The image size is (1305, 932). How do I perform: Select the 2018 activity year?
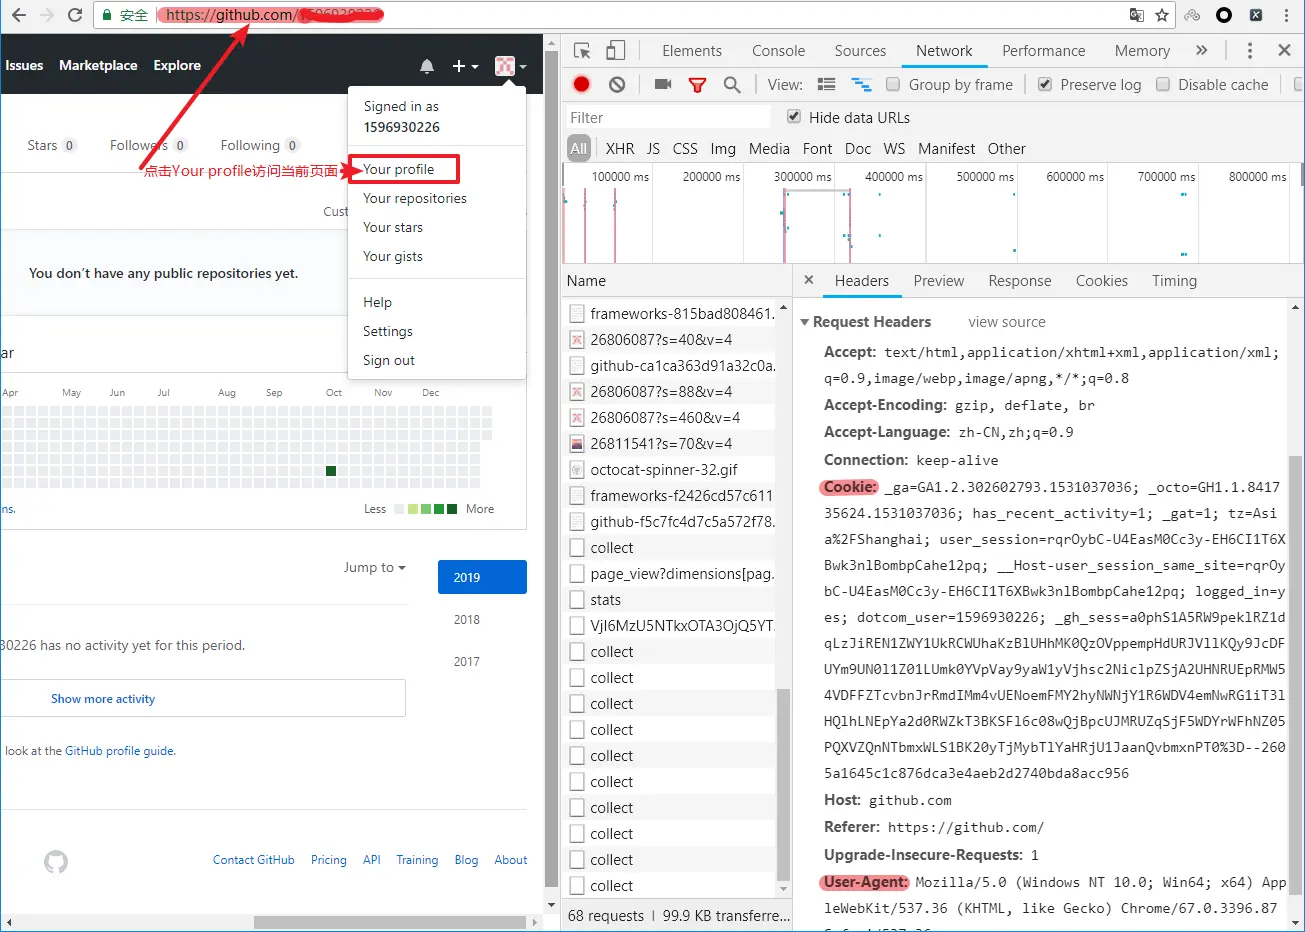click(x=467, y=619)
